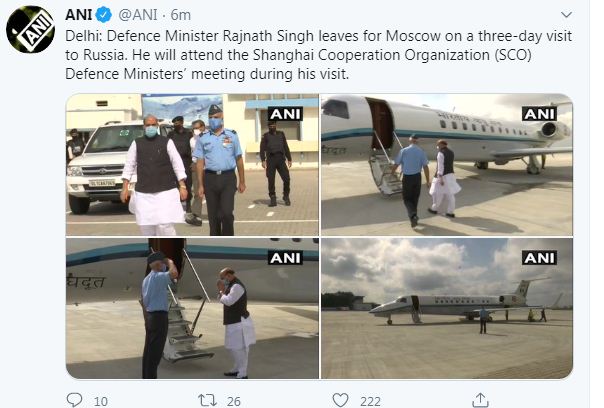The width and height of the screenshot is (604, 408).
Task: Click the tweet text about Rajnath Singh
Action: [319, 55]
